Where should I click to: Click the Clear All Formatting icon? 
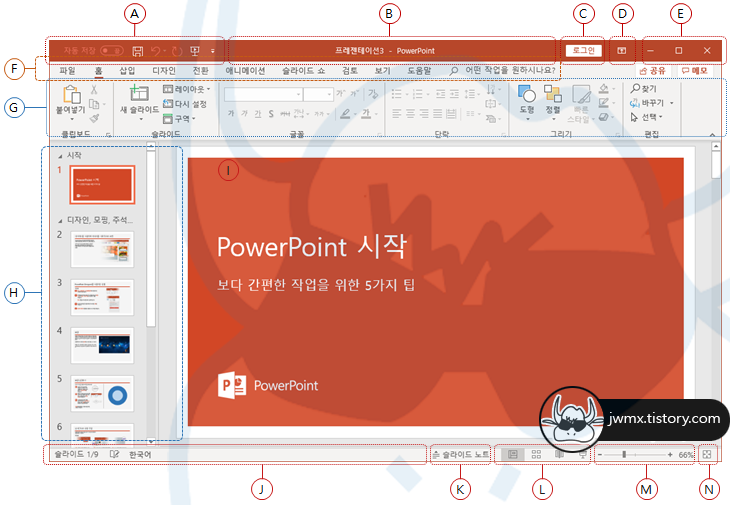click(373, 94)
